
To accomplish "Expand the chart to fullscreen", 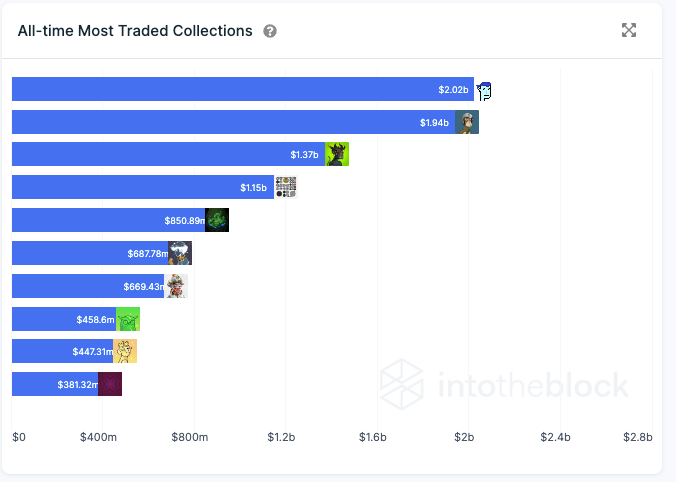I will pos(629,30).
